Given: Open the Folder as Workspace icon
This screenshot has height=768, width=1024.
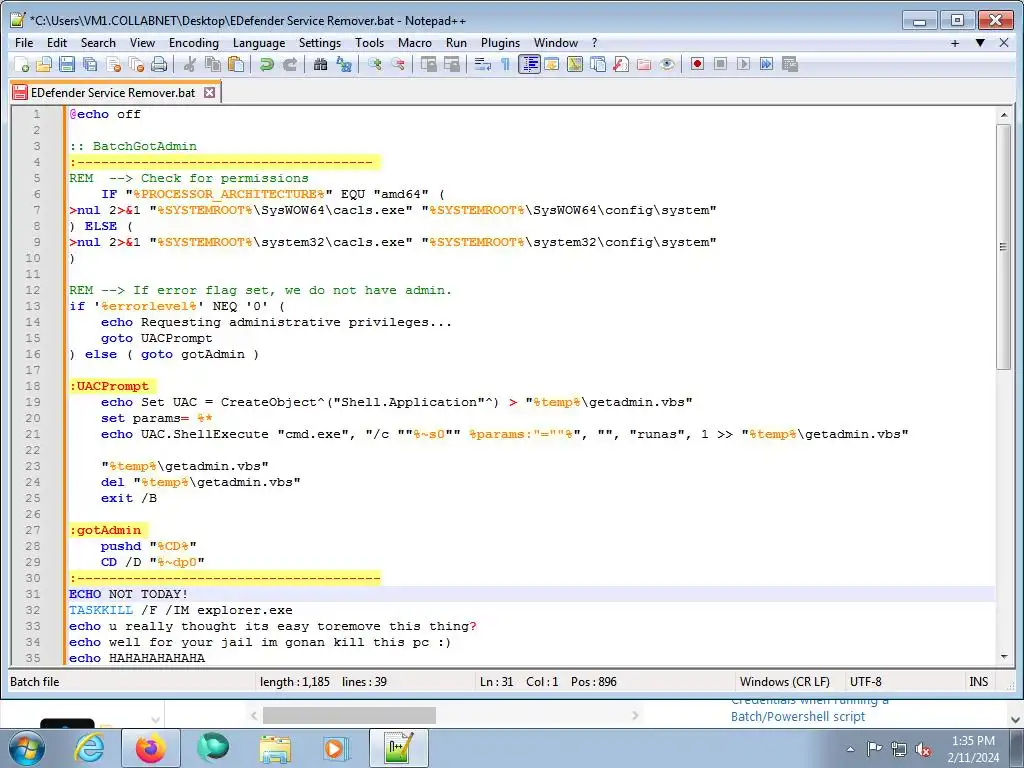Looking at the screenshot, I should [x=644, y=64].
